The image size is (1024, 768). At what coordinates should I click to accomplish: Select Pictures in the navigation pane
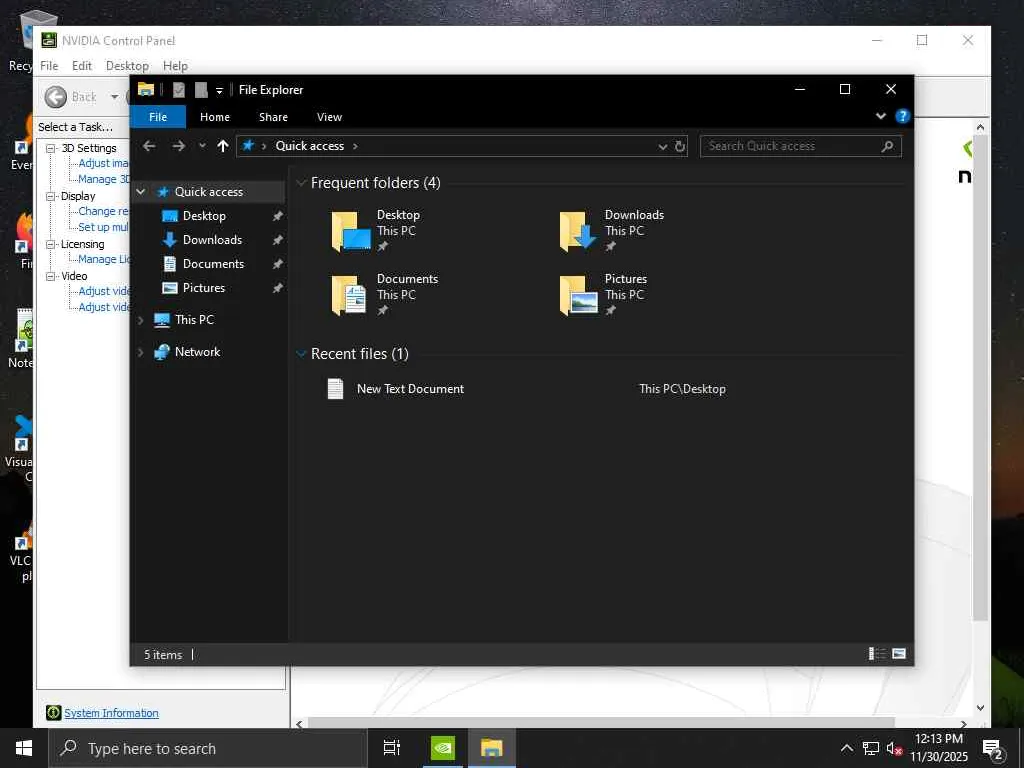pos(204,288)
